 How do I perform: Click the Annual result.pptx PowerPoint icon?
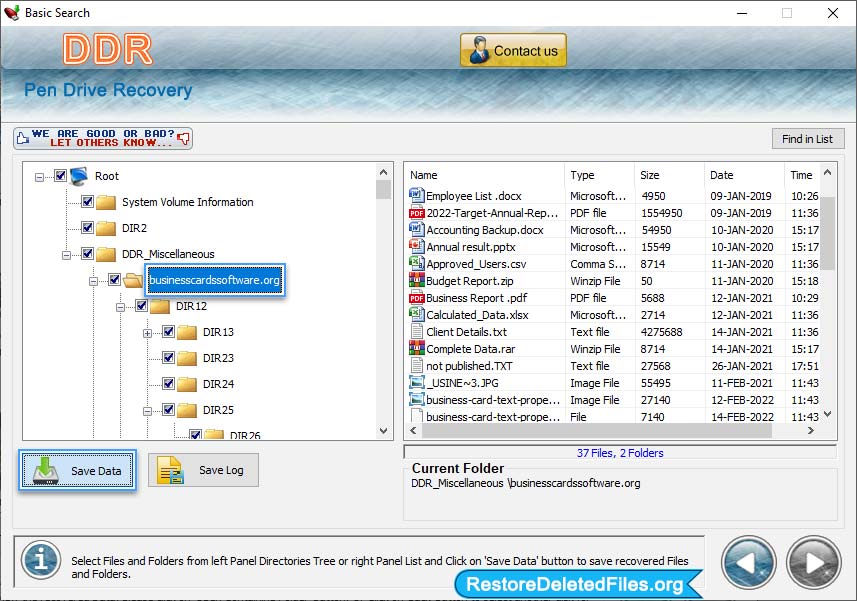tap(416, 246)
